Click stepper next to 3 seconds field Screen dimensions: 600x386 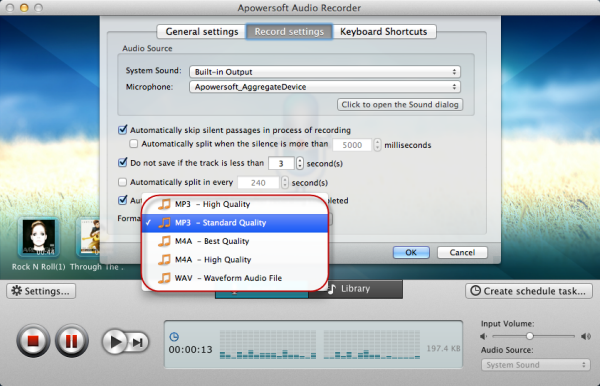click(x=300, y=163)
